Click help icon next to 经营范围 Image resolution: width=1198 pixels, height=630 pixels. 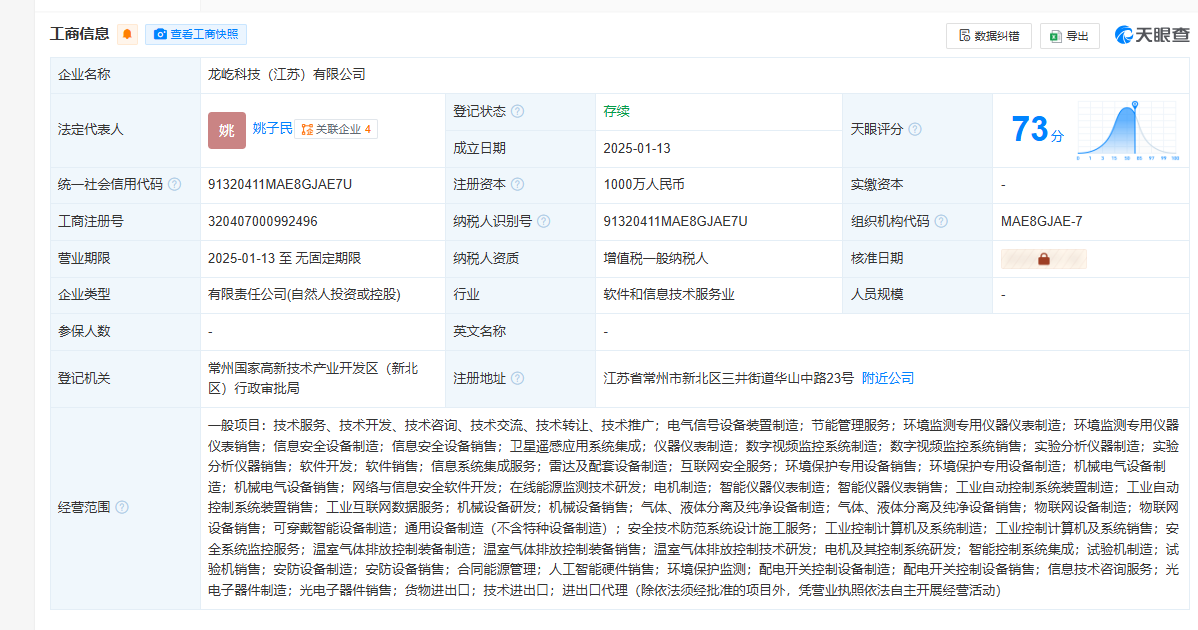pos(122,508)
